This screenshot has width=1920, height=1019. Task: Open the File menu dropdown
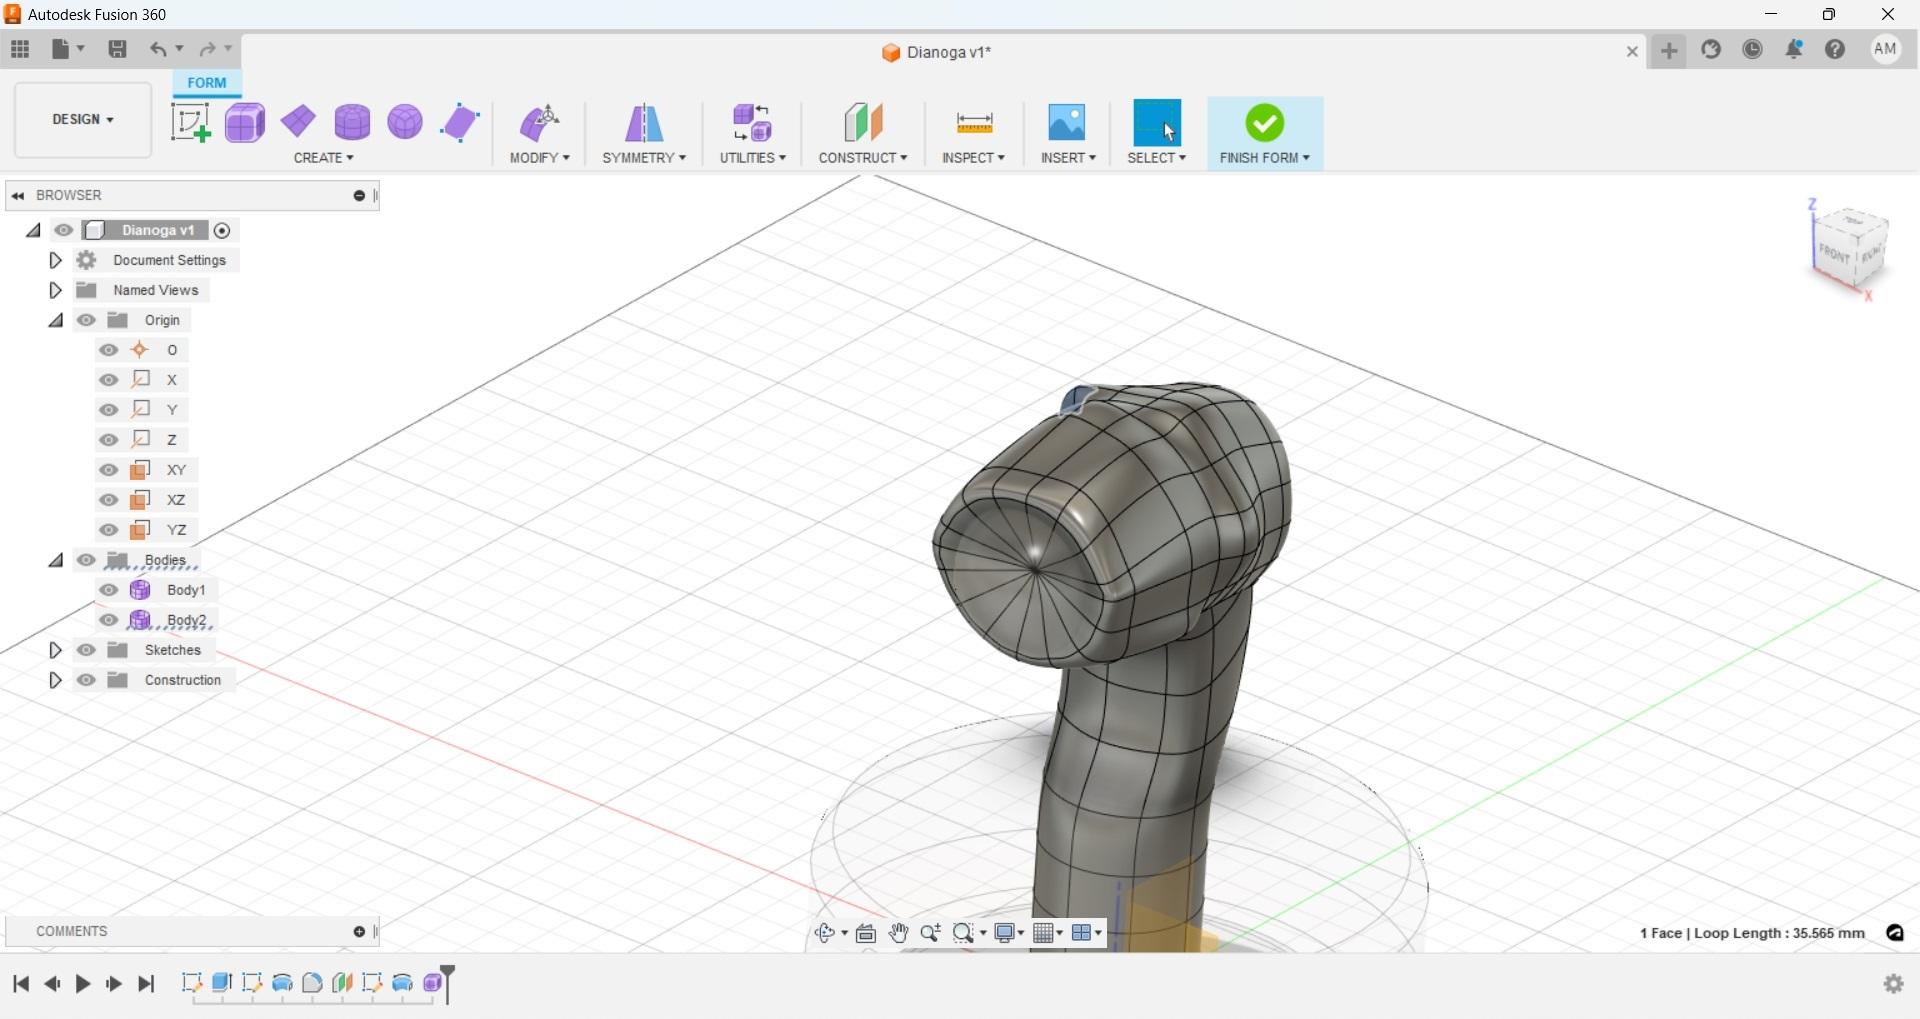coord(68,49)
